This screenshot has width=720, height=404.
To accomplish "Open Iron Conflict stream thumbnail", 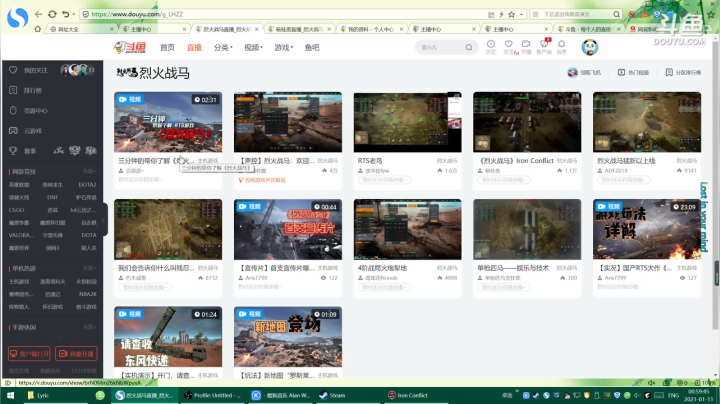I will 527,122.
